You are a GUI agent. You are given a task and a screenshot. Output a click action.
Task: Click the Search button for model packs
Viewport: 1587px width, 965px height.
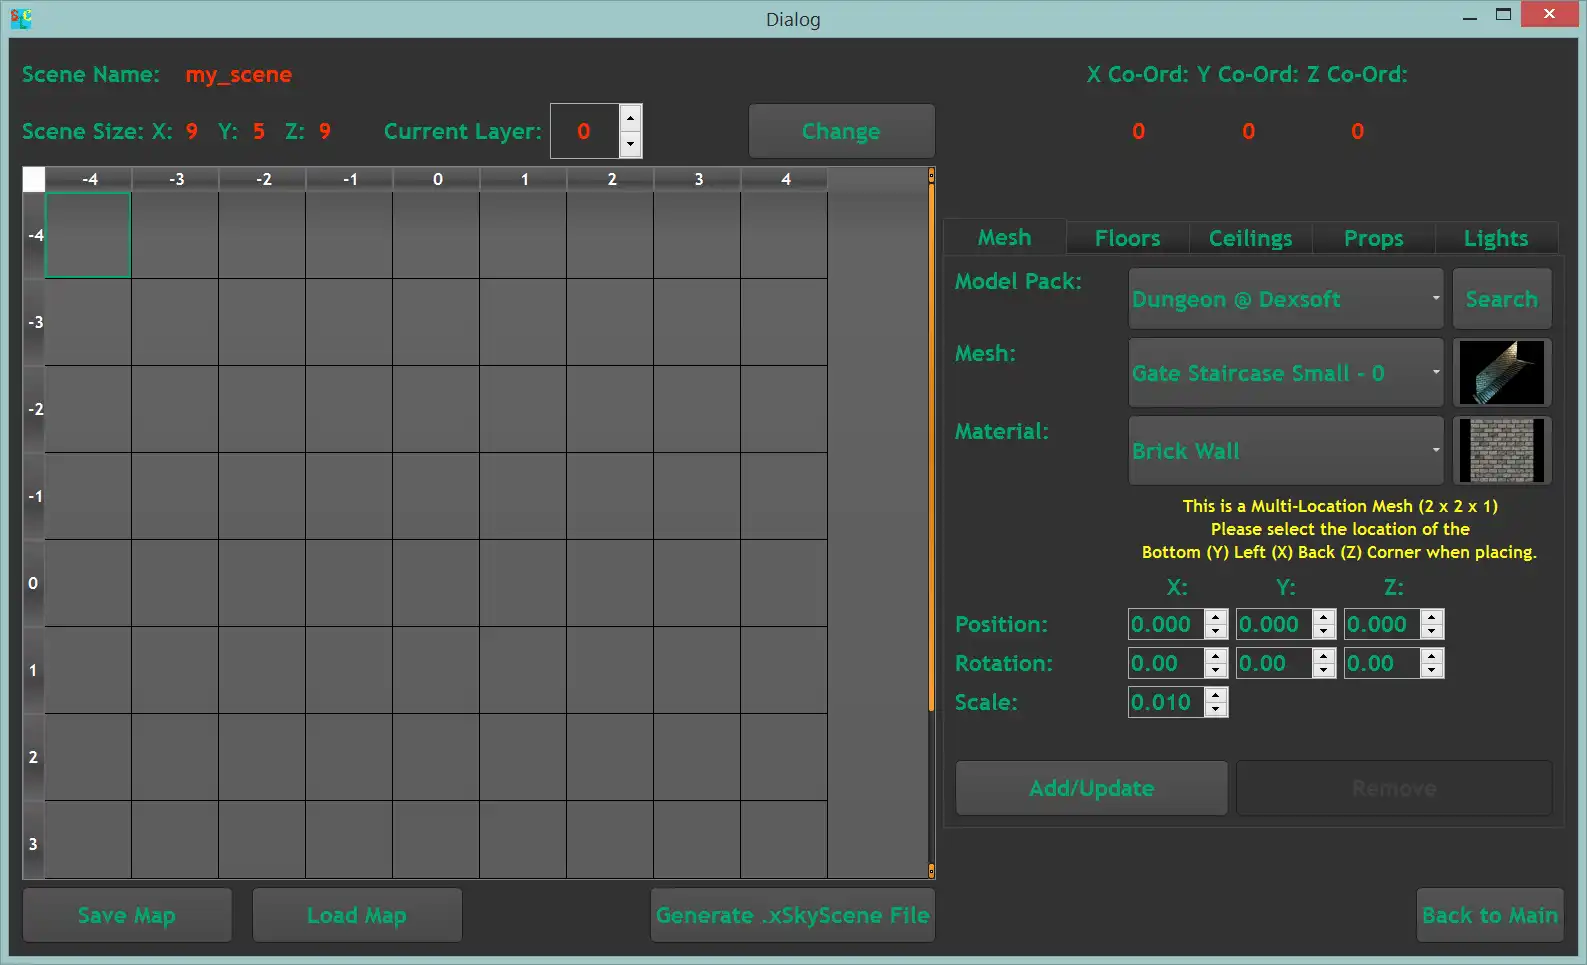1502,298
